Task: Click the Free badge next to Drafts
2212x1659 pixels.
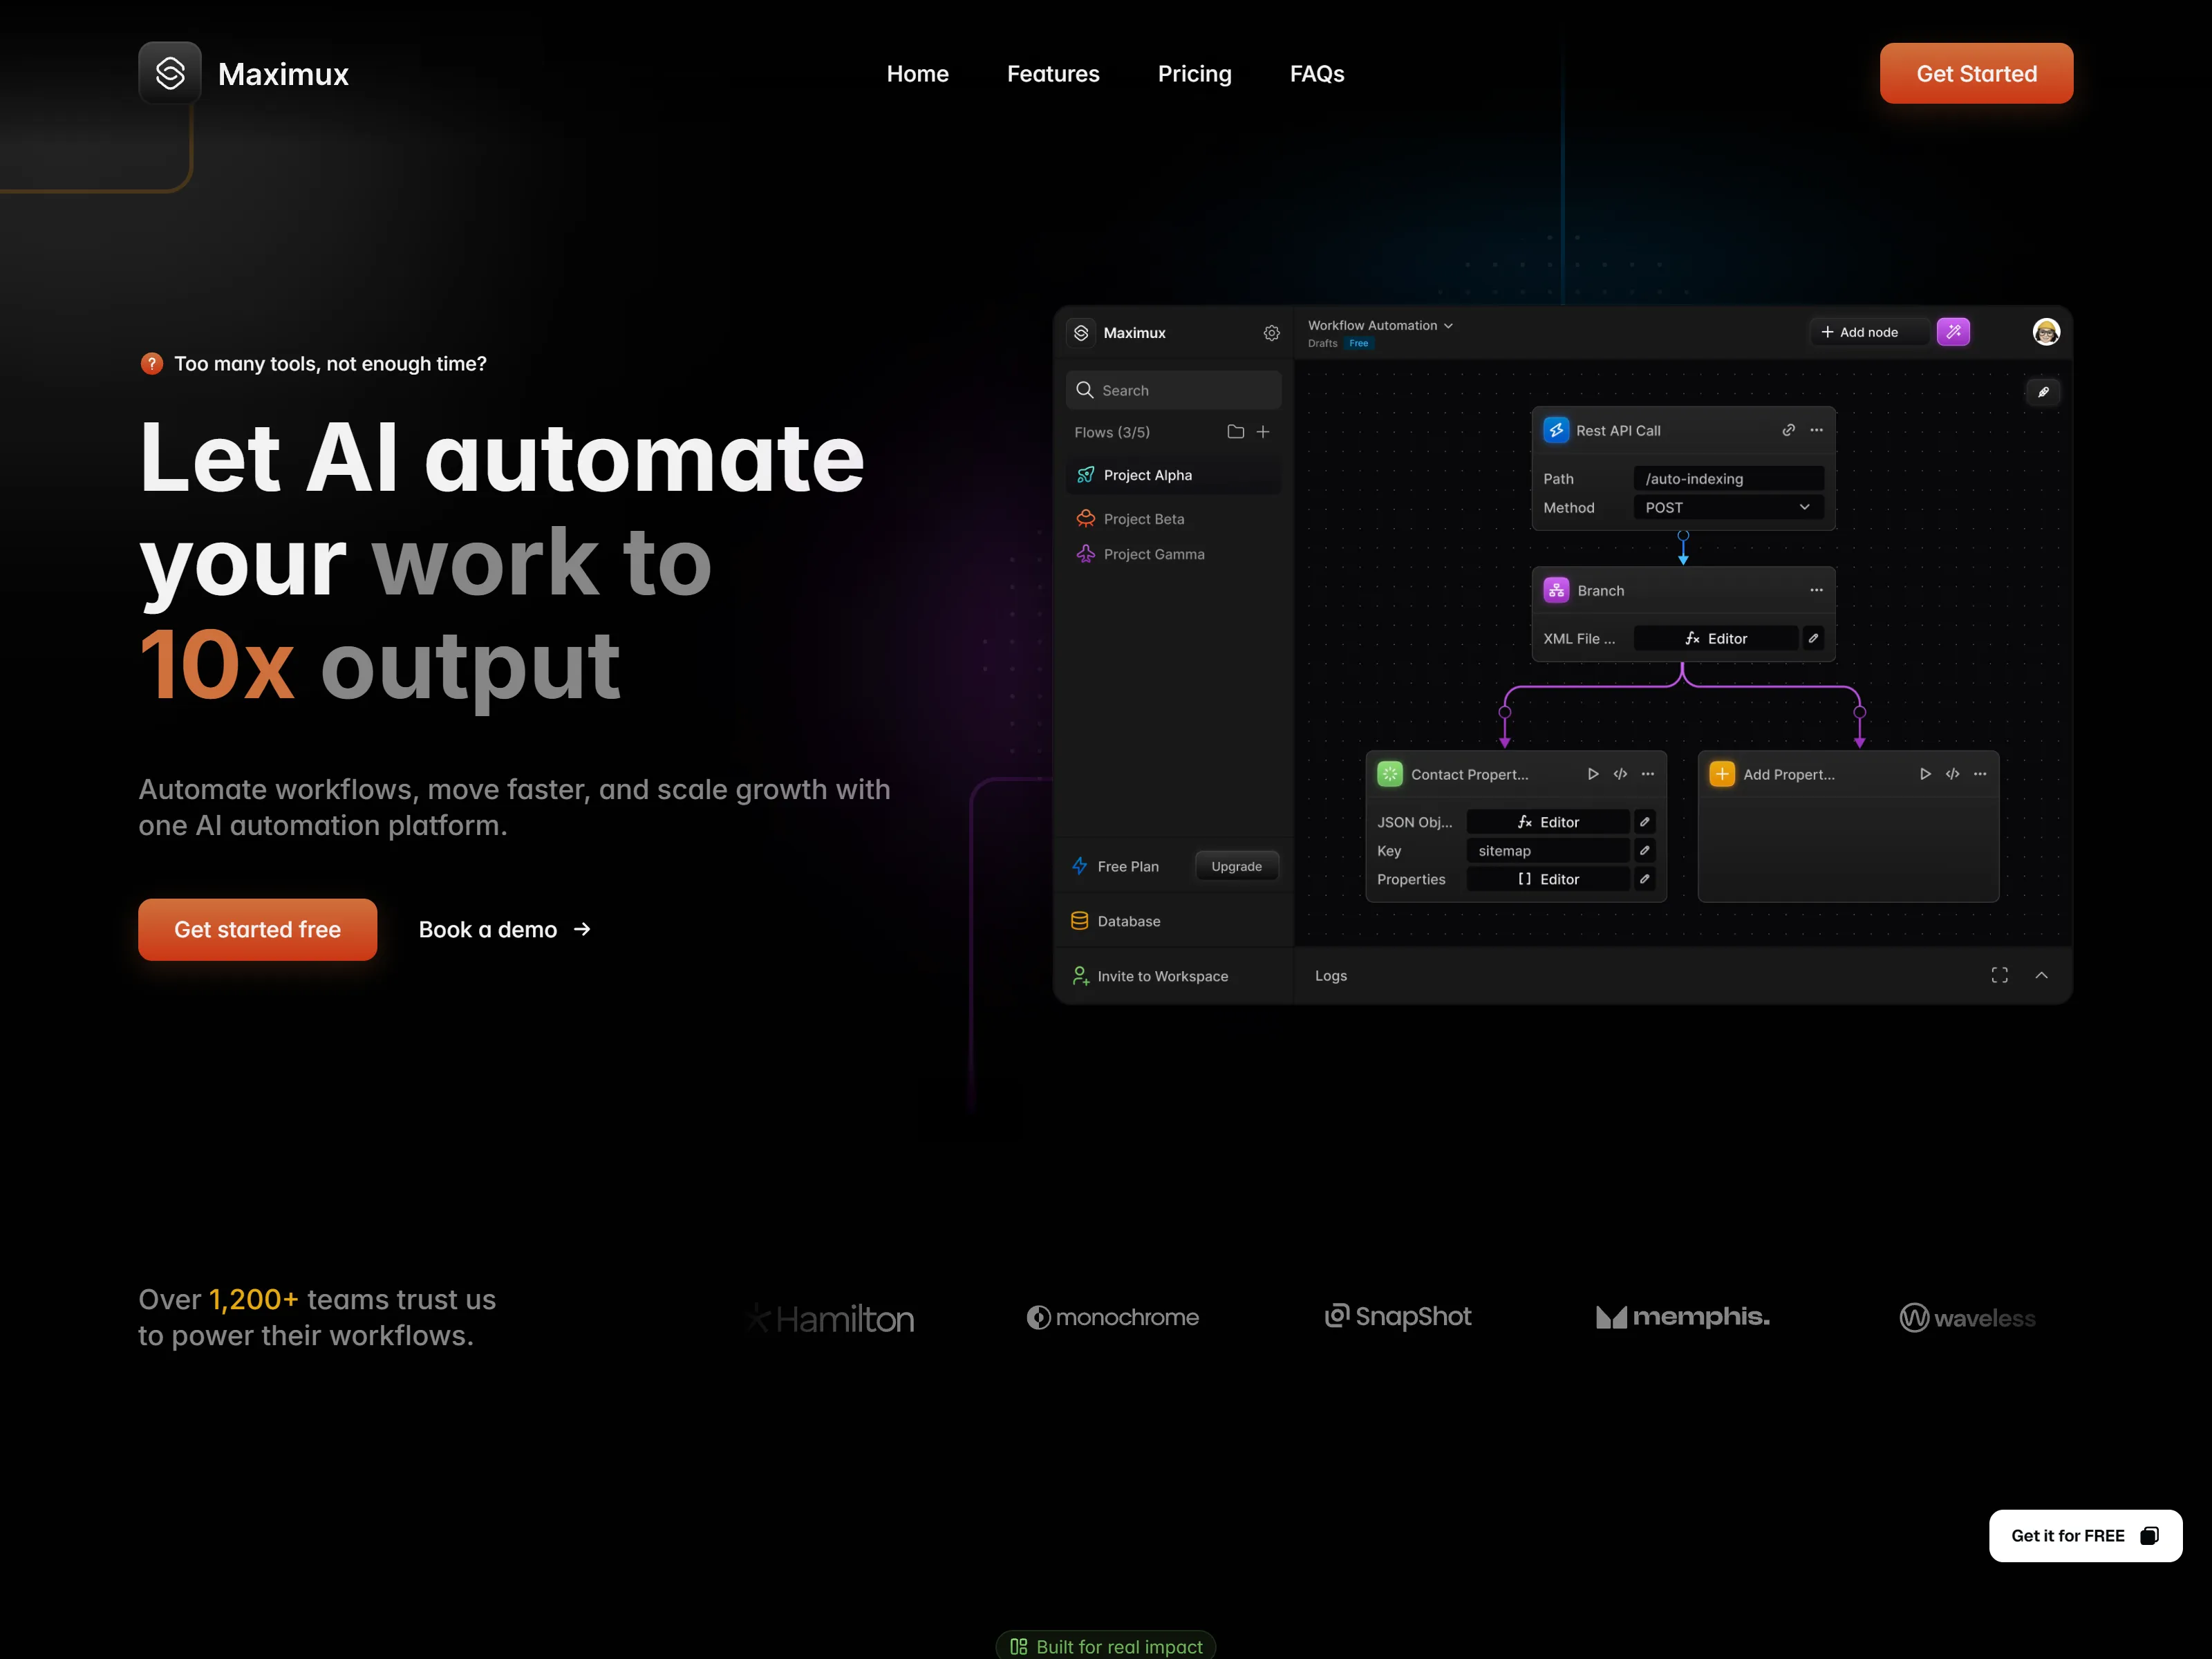Action: (1358, 343)
